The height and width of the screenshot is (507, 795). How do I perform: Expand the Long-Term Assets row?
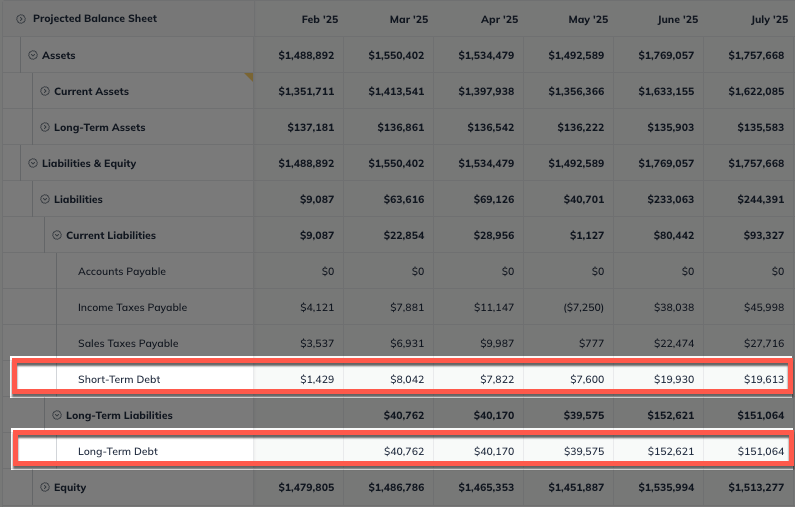tap(45, 127)
